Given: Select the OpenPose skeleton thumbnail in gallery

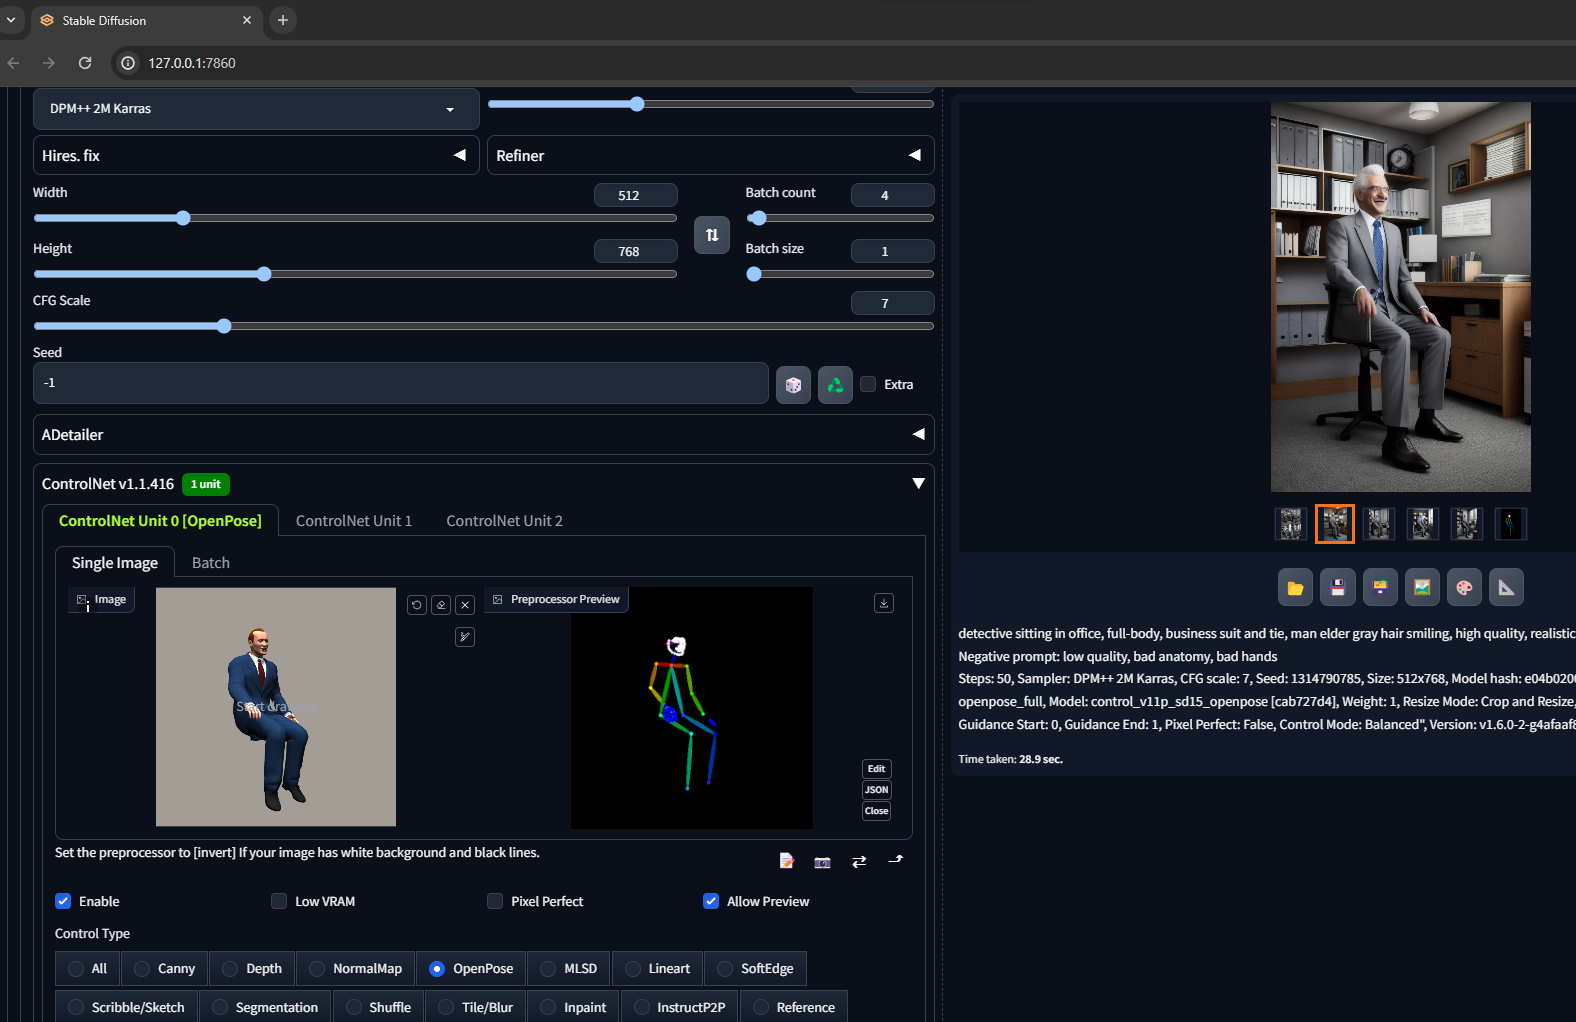Looking at the screenshot, I should click(1510, 524).
